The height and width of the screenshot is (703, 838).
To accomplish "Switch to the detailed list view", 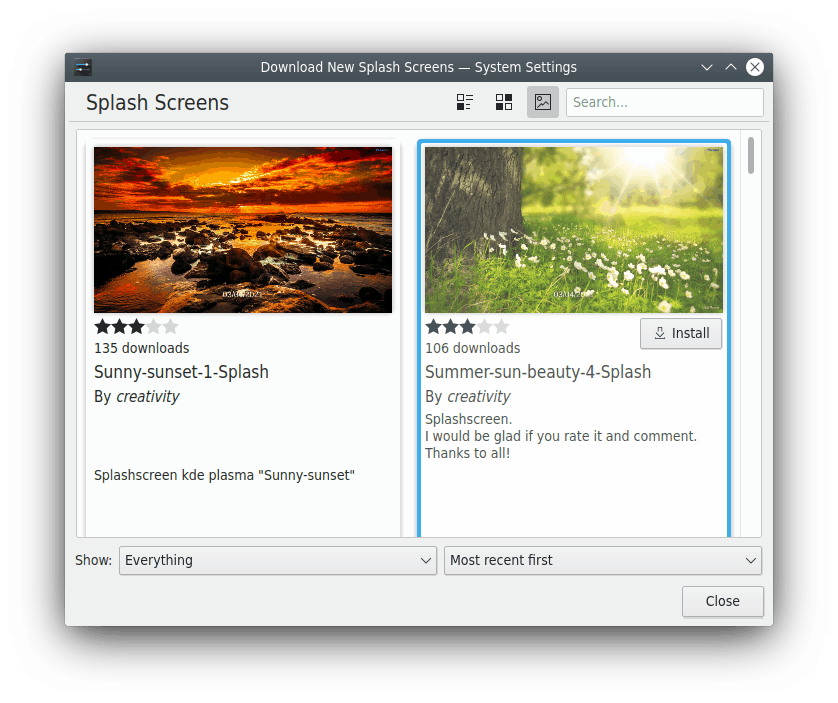I will [464, 101].
